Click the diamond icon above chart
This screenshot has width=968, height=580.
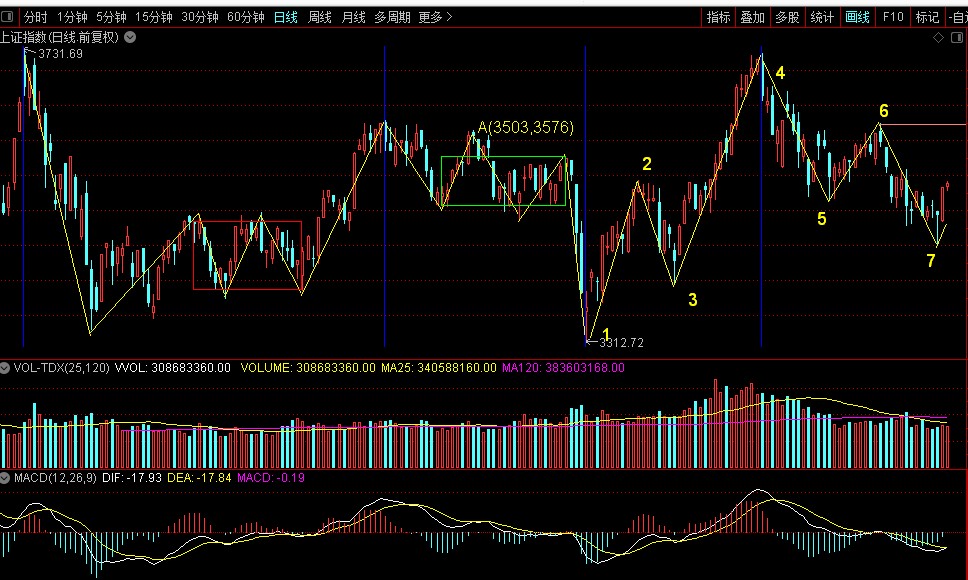[938, 38]
